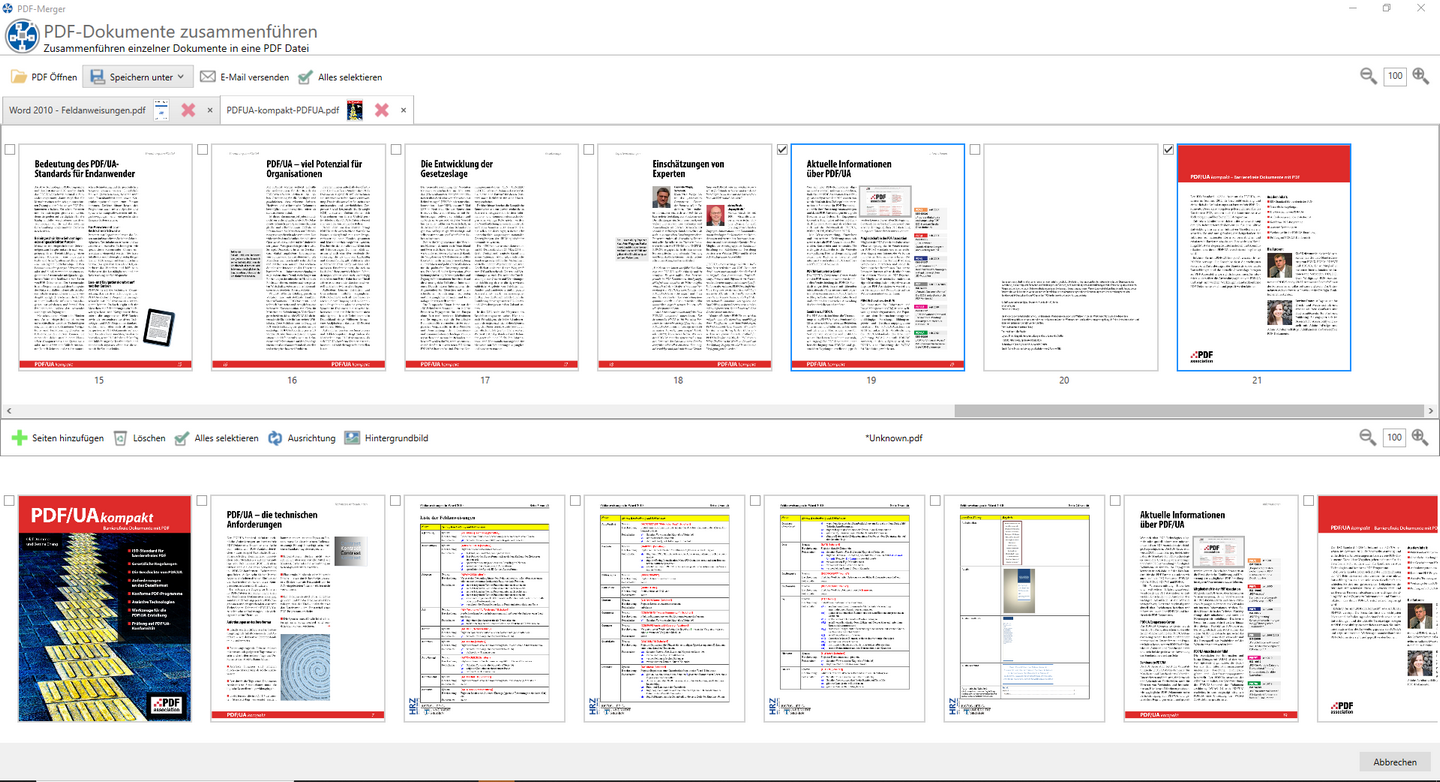Uncheck the box for page 19
Screen dimensions: 1440x782
[x=782, y=150]
